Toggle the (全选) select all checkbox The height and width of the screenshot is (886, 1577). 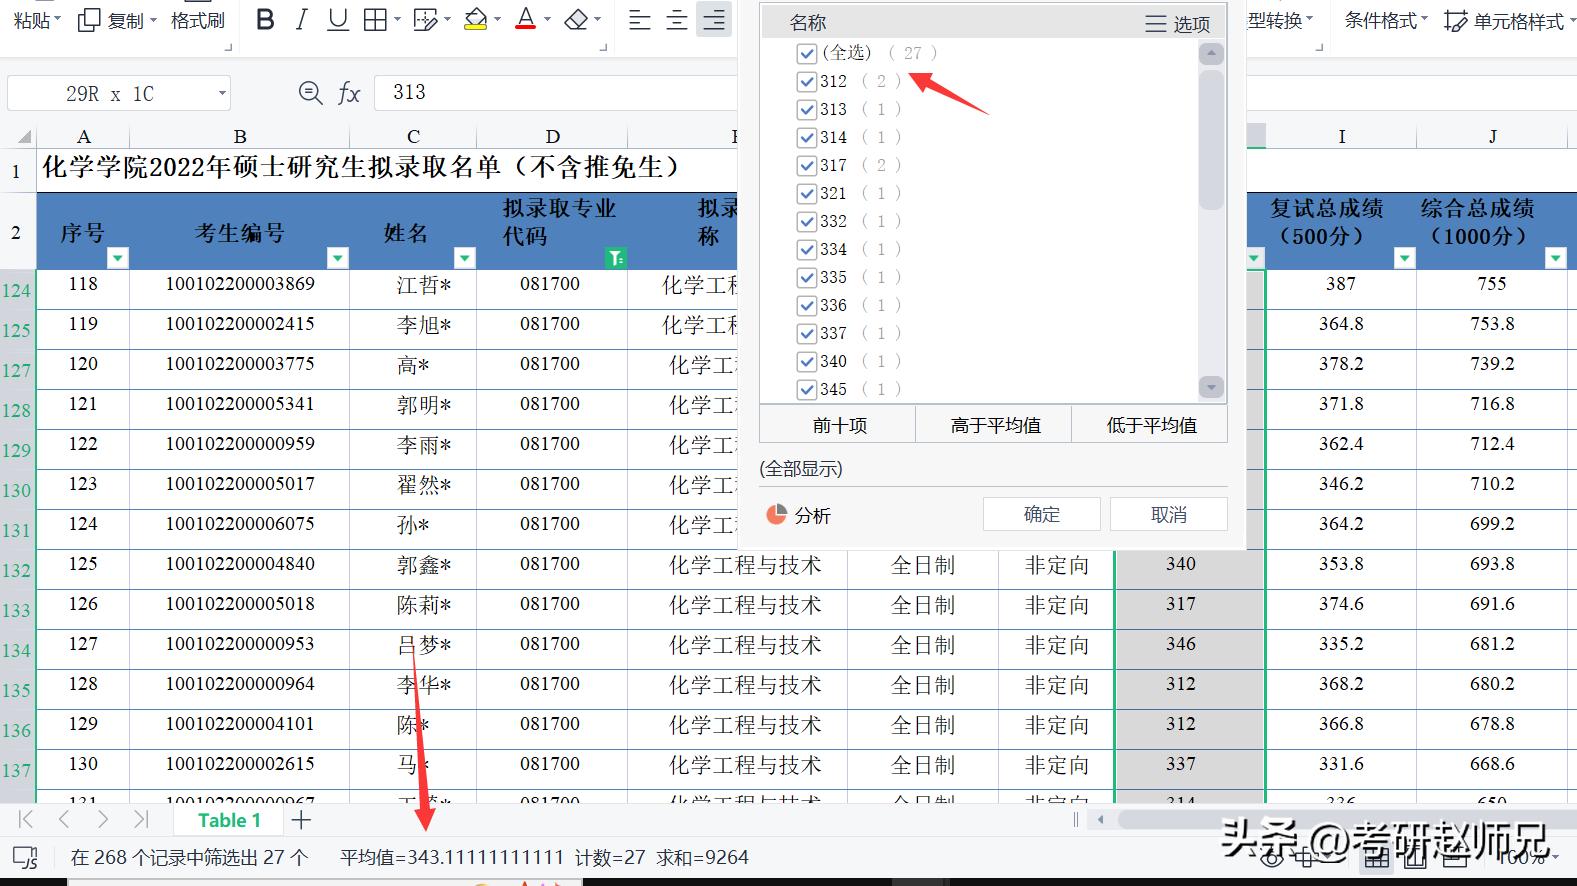[x=807, y=53]
